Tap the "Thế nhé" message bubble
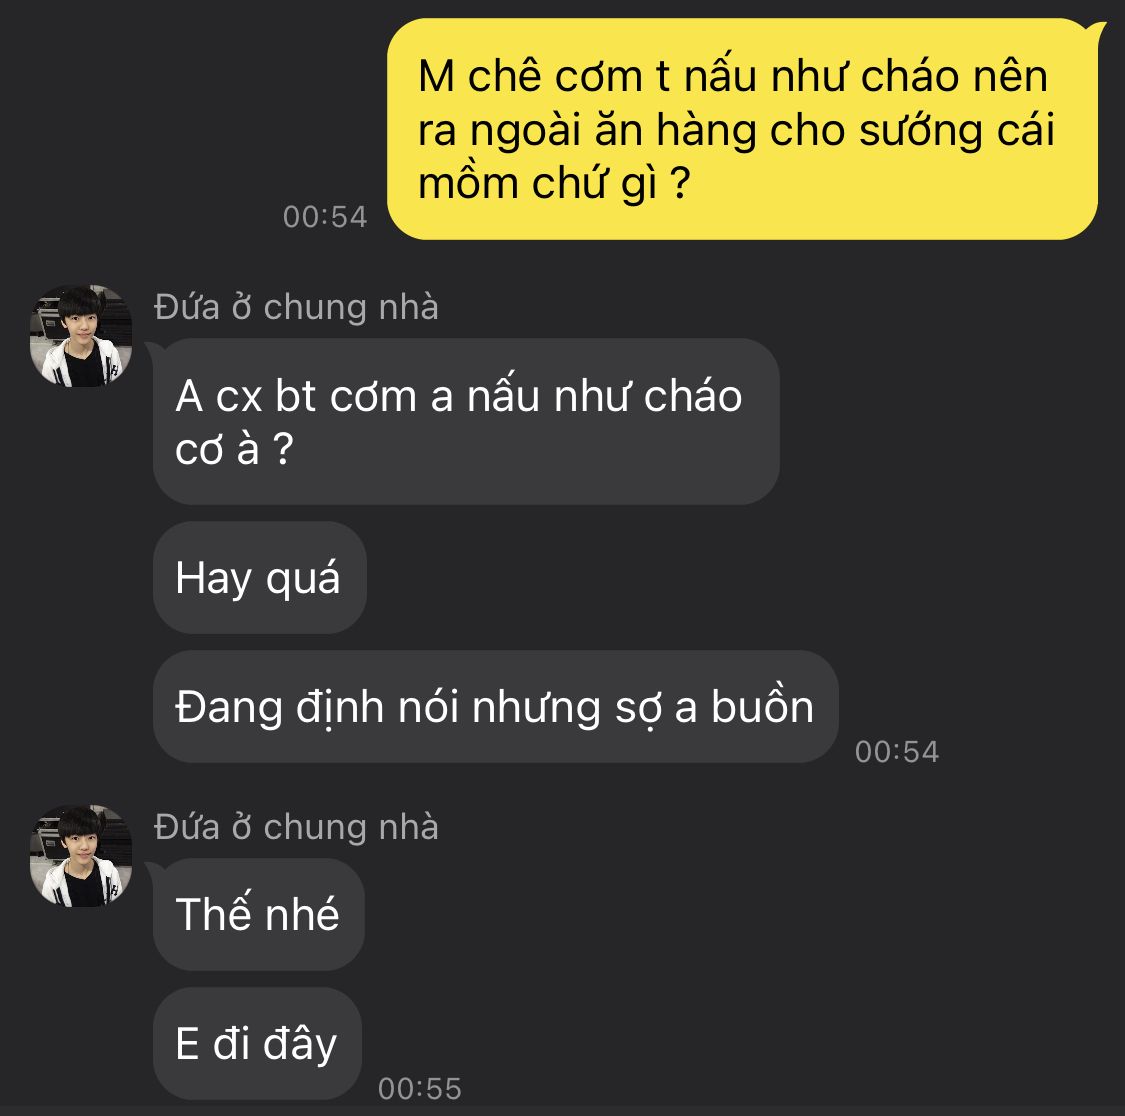 (258, 914)
